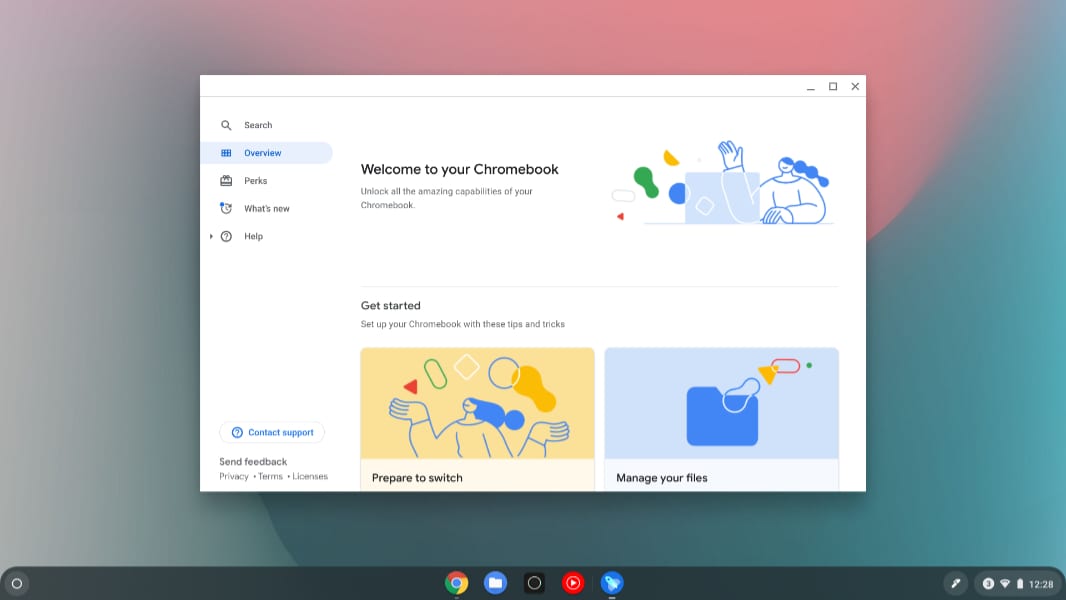1066x600 pixels.
Task: Click the Explore app icon on shelf
Action: [x=612, y=583]
